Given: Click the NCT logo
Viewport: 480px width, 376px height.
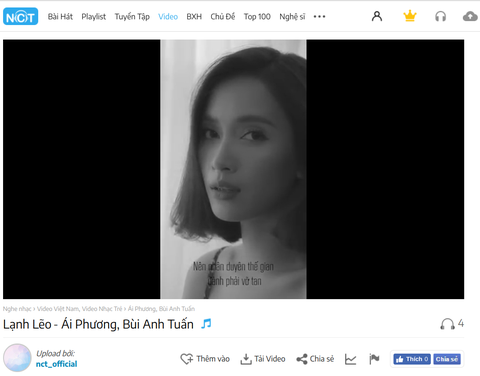Looking at the screenshot, I should 20,16.
